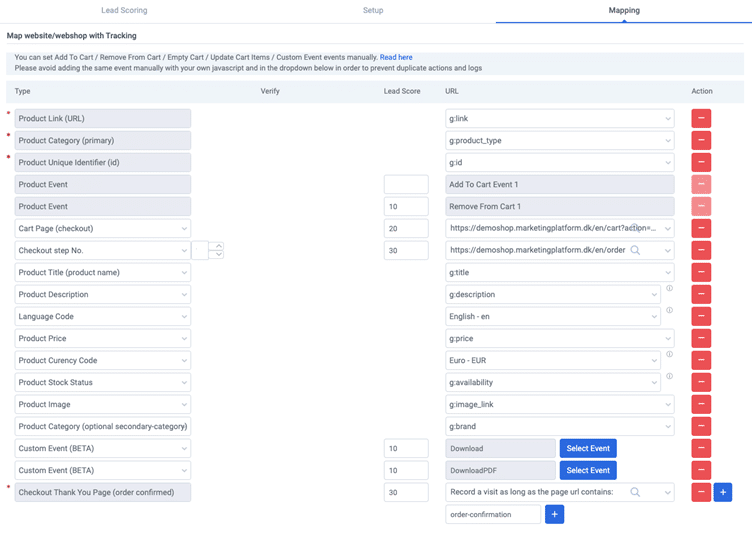Screen dimensions: 752x534
Task: Open the Product Price type dropdown
Action: click(x=103, y=339)
